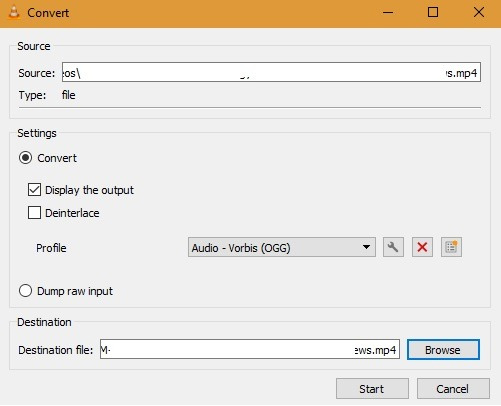Uncheck Display the output checkbox
Viewport: 501px width, 406px height.
click(34, 190)
